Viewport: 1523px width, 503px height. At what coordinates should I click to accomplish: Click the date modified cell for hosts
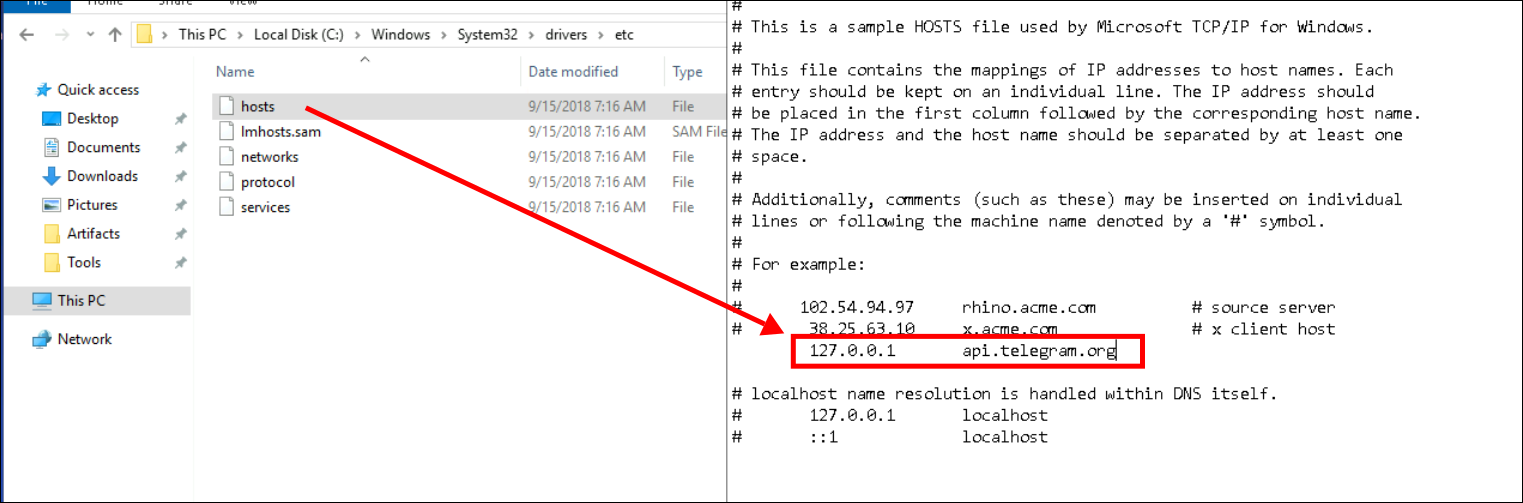[x=587, y=106]
